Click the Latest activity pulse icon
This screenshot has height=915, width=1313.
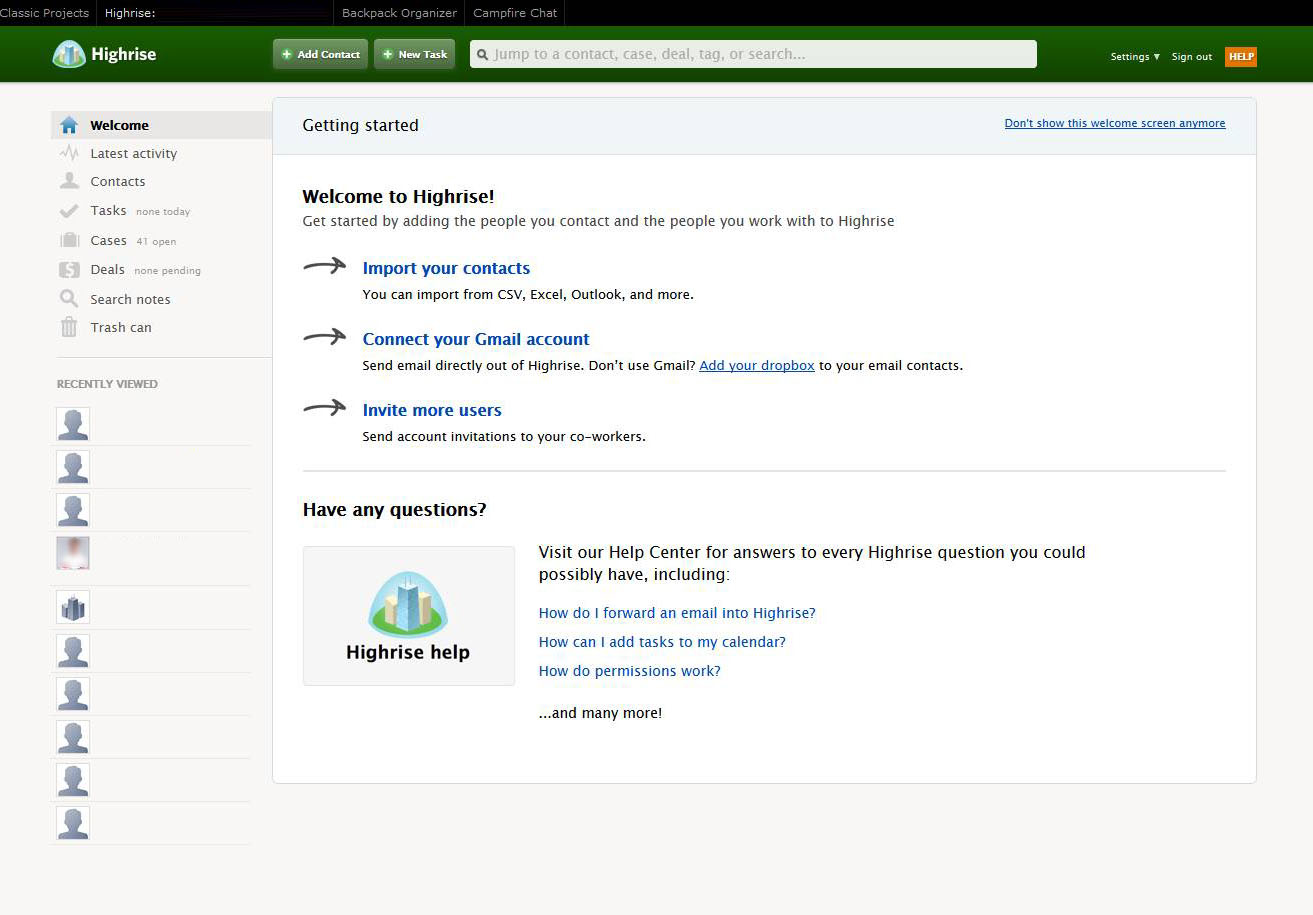coord(69,153)
